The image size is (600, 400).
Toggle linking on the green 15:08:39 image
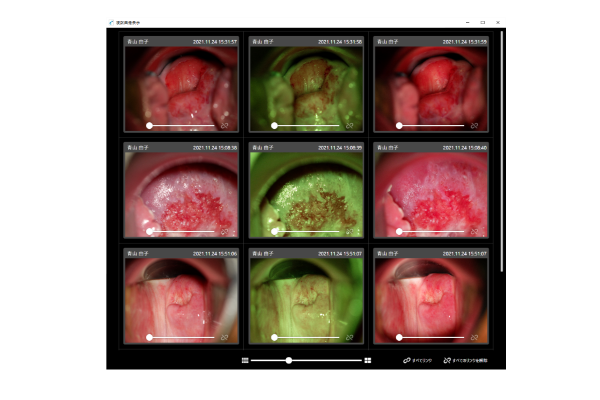[349, 232]
